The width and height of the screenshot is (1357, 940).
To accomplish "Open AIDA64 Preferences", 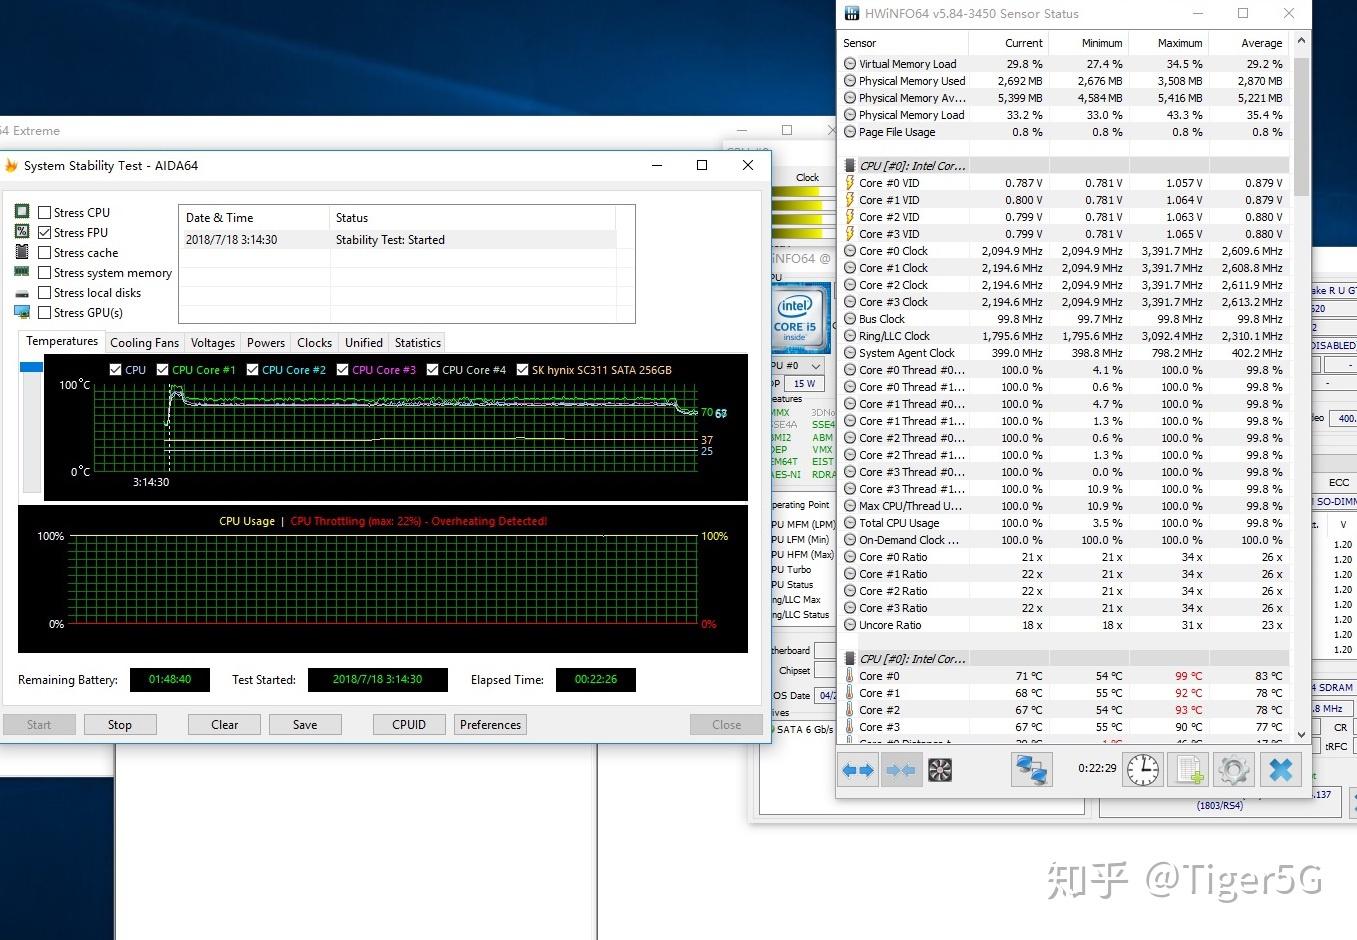I will click(x=490, y=724).
